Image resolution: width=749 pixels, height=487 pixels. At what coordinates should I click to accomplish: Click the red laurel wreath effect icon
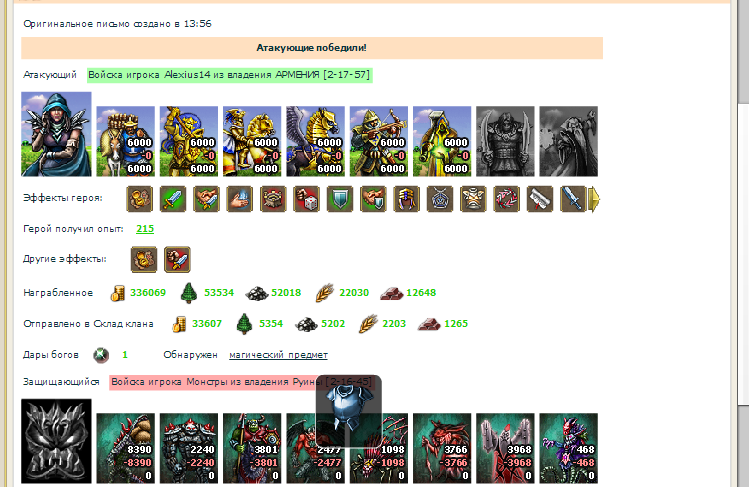click(507, 199)
